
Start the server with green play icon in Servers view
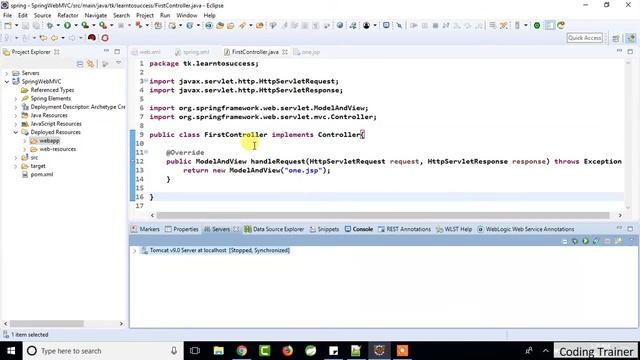coord(585,241)
